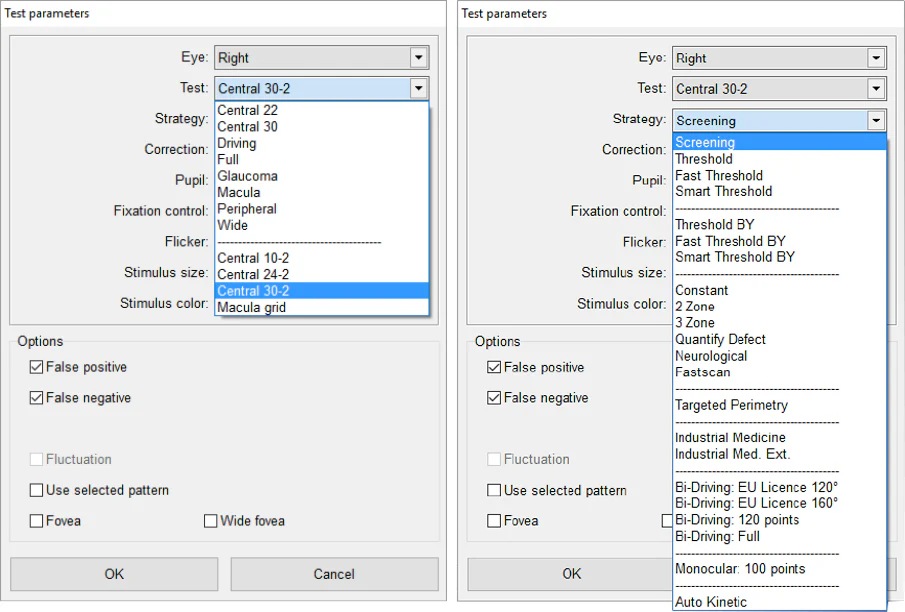
Task: Open Eye dropdown in left dialog
Action: (x=321, y=58)
